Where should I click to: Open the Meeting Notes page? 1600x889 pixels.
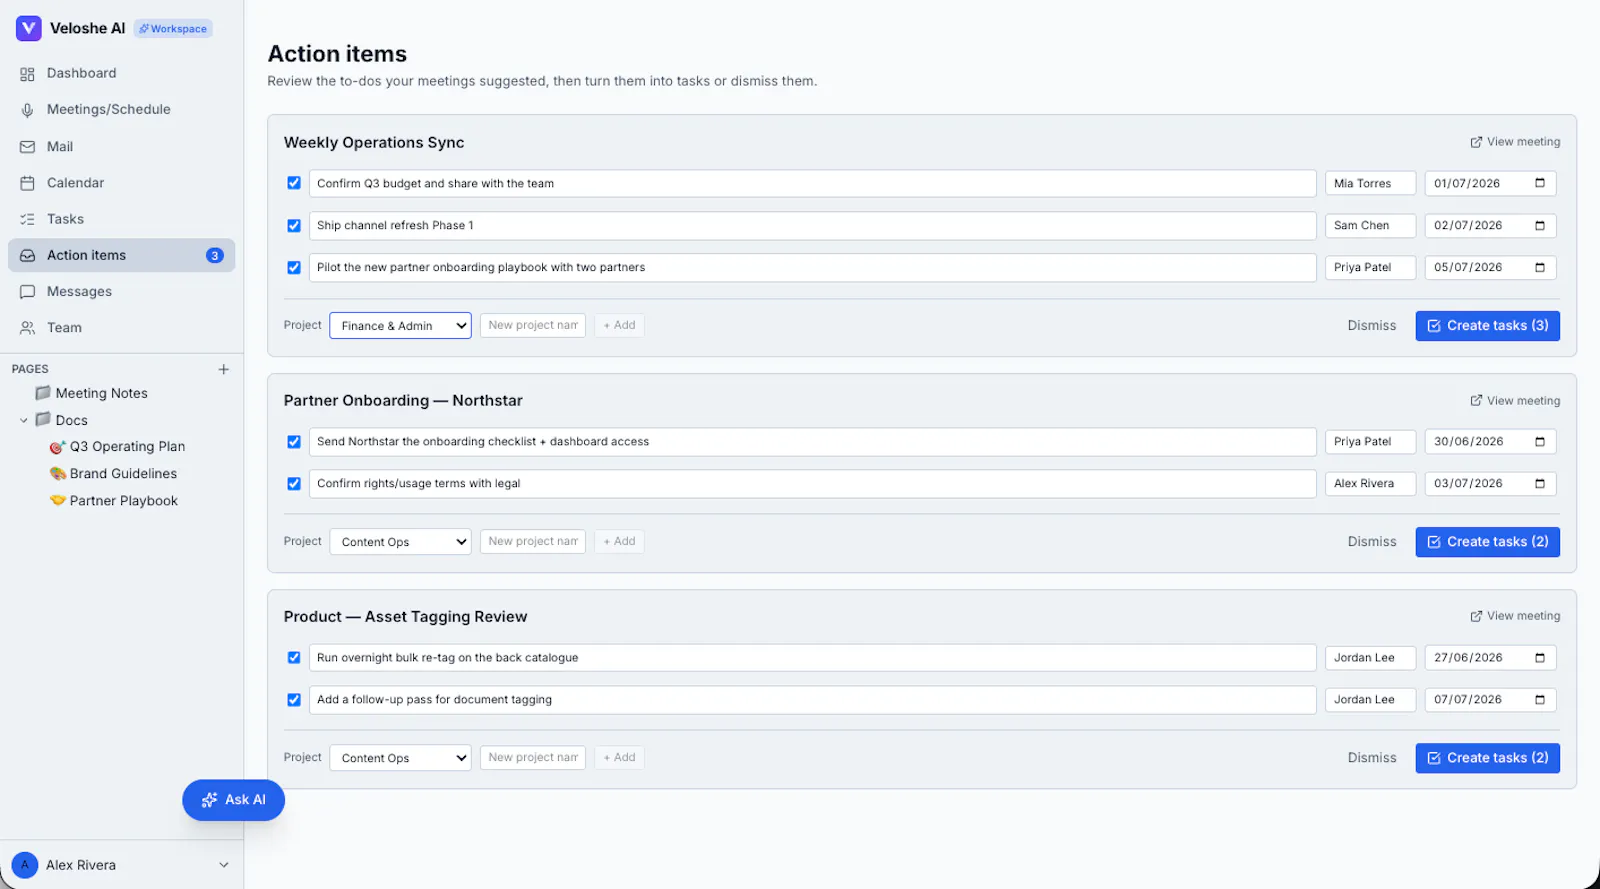pyautogui.click(x=101, y=393)
